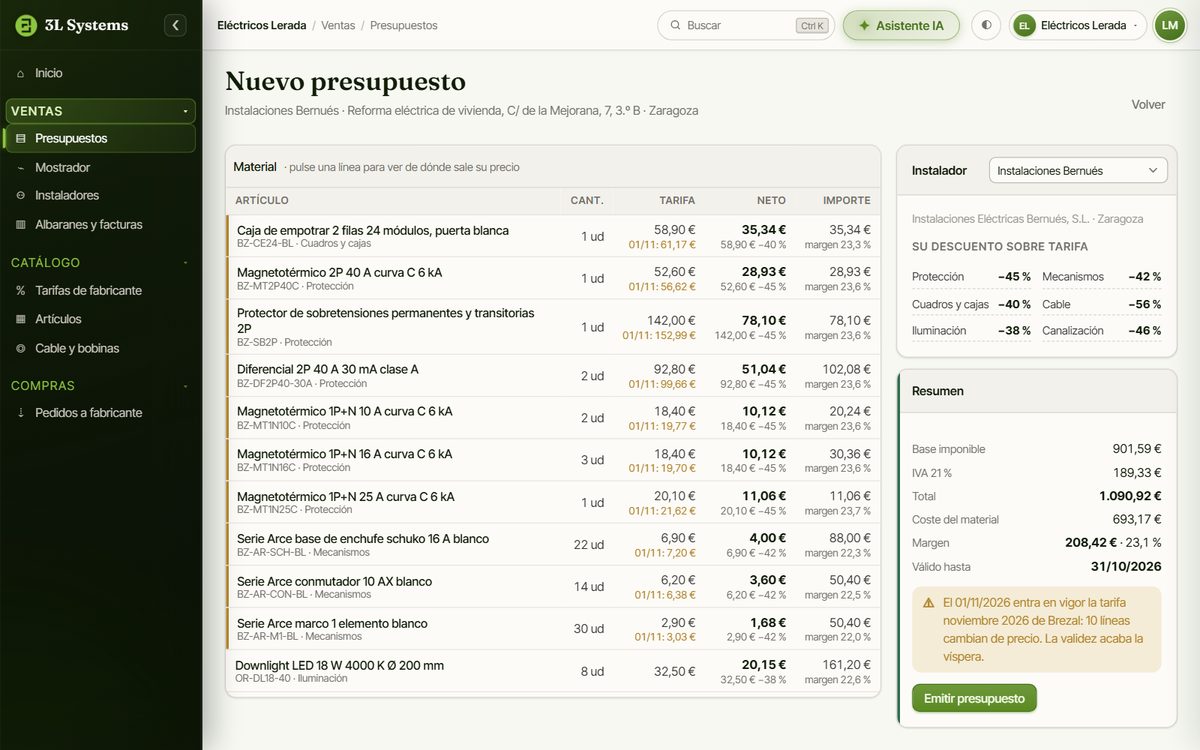Collapse the sidebar with the chevron button
The height and width of the screenshot is (750, 1200).
pyautogui.click(x=175, y=25)
